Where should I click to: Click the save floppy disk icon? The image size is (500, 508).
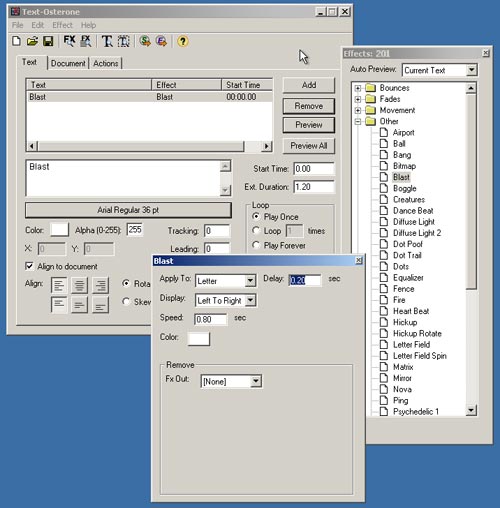coord(48,41)
